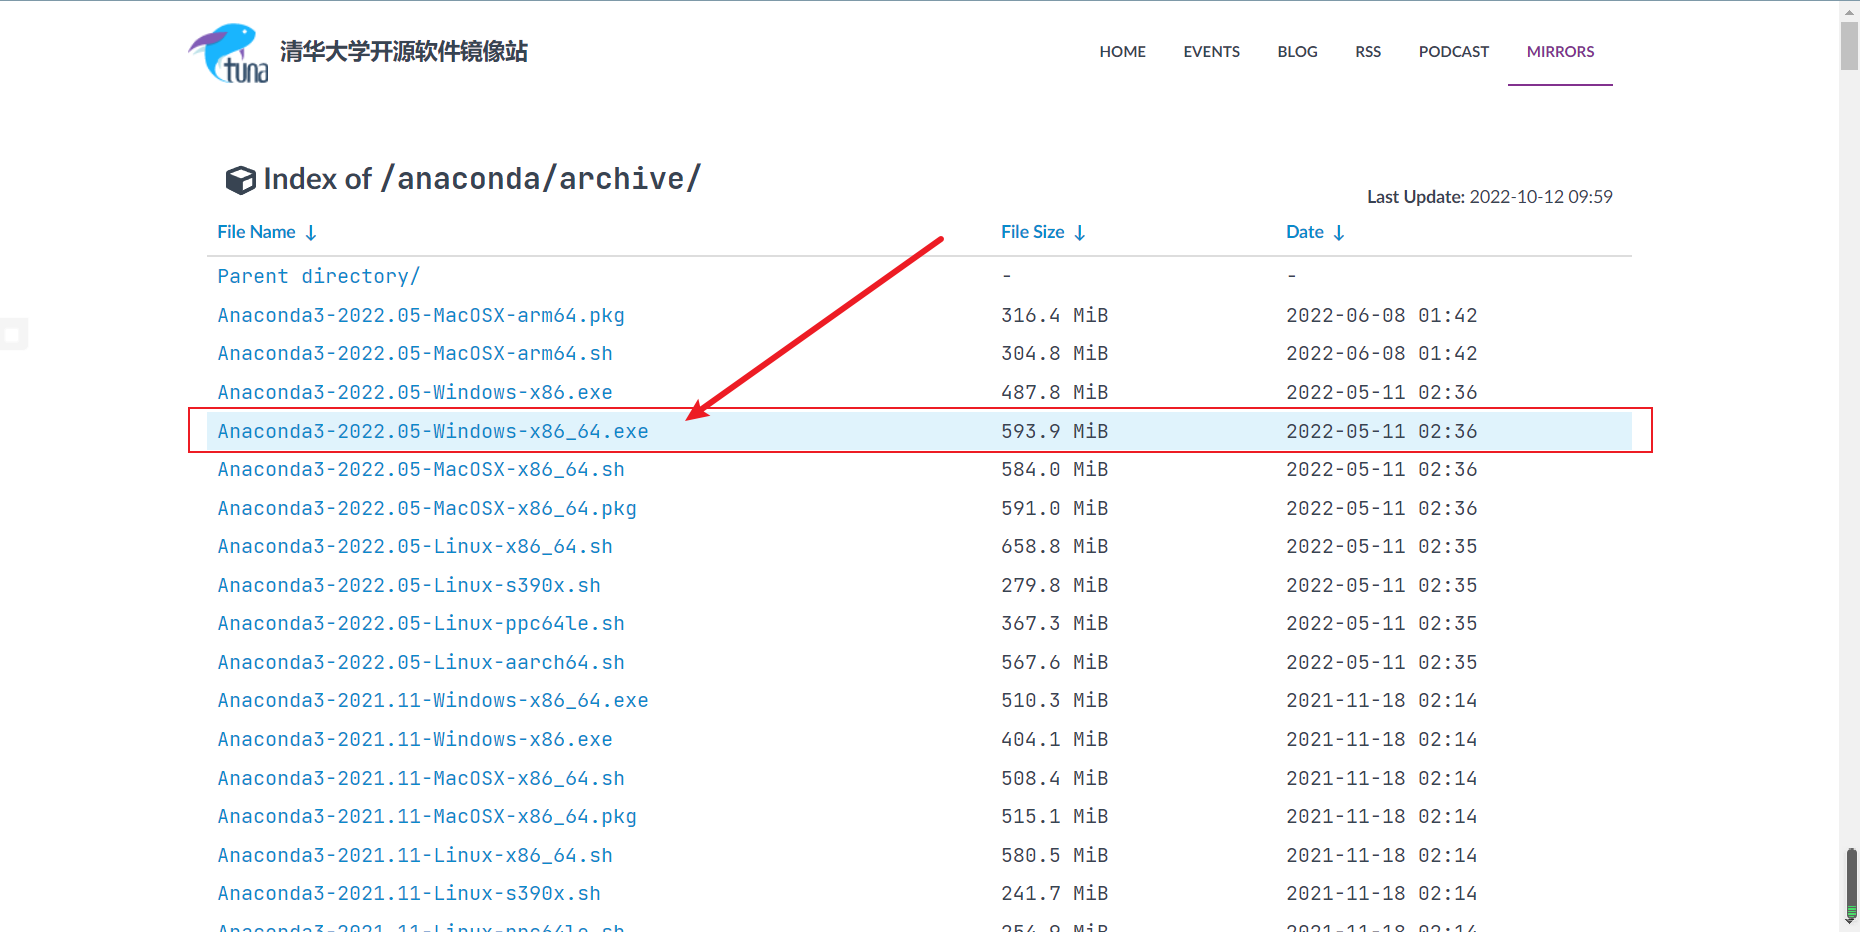Click the Index of /anaconda/archive/ heading
Screen dimensions: 1860x932
click(x=482, y=179)
